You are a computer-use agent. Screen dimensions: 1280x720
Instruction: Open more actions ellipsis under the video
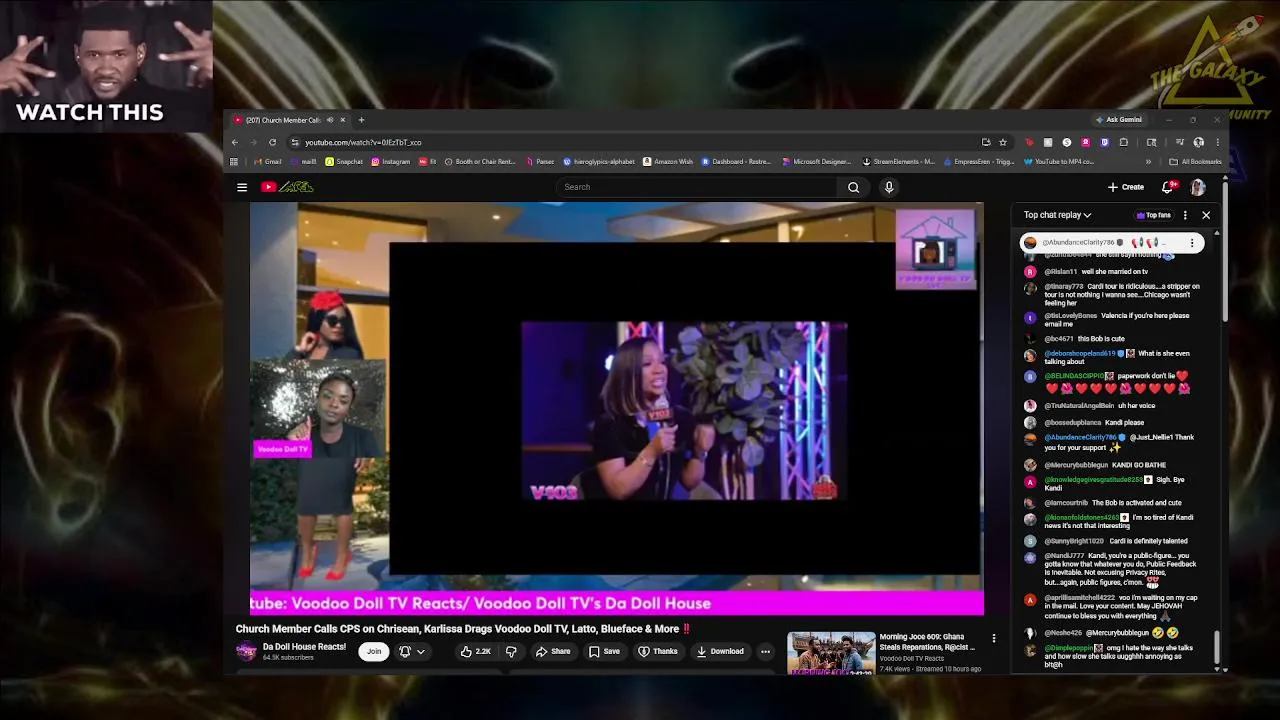765,652
